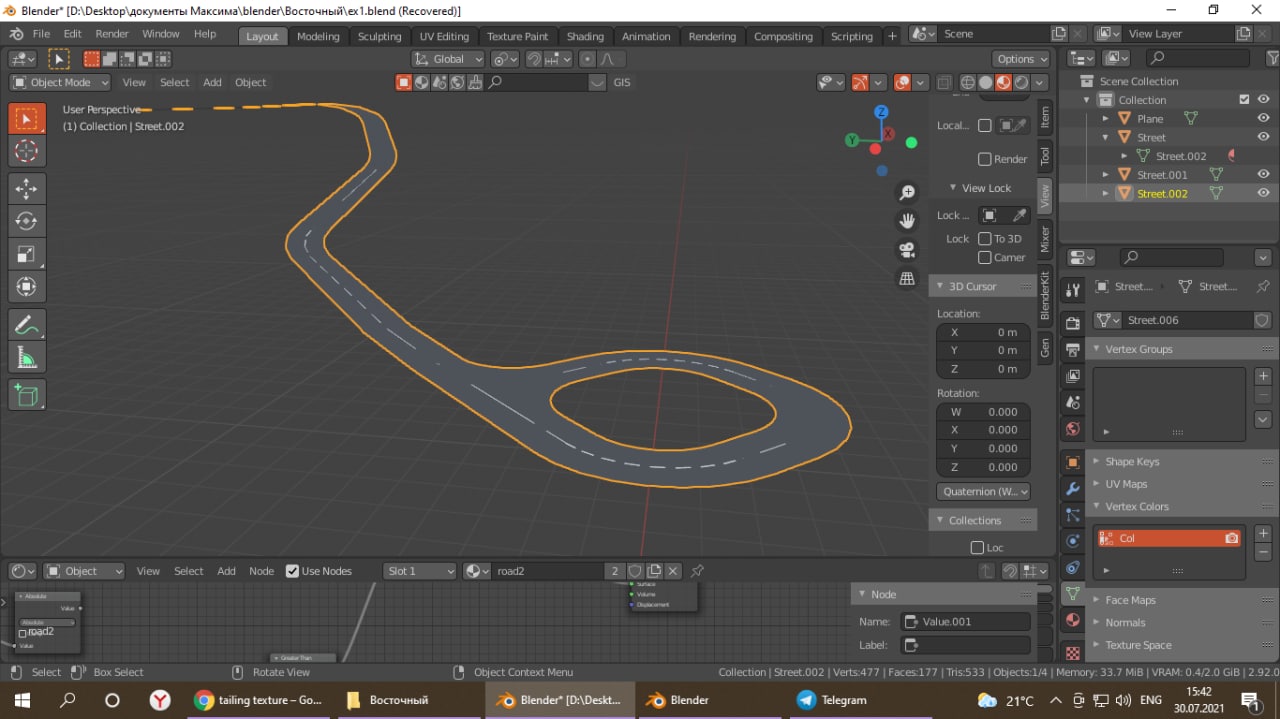
Task: Open the Object properties tab
Action: click(1073, 463)
